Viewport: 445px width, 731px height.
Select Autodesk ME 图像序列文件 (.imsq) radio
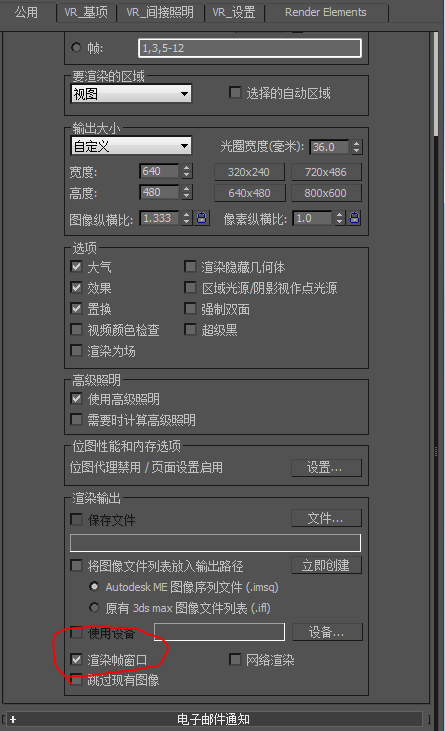coord(95,586)
